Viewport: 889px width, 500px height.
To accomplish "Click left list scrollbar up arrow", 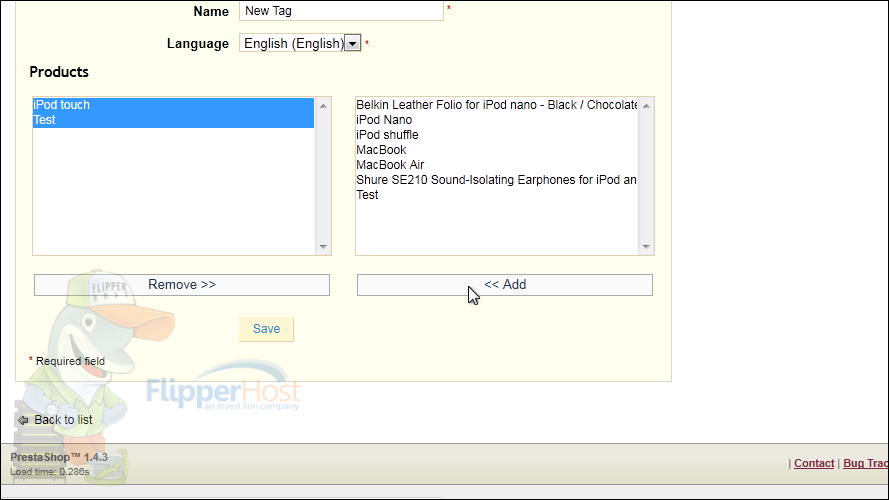I will [x=323, y=106].
